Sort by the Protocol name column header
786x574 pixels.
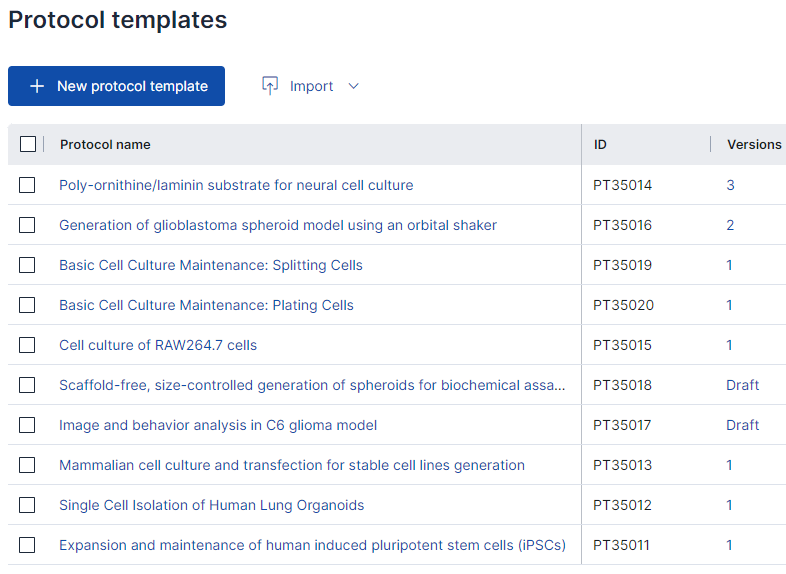click(x=105, y=144)
